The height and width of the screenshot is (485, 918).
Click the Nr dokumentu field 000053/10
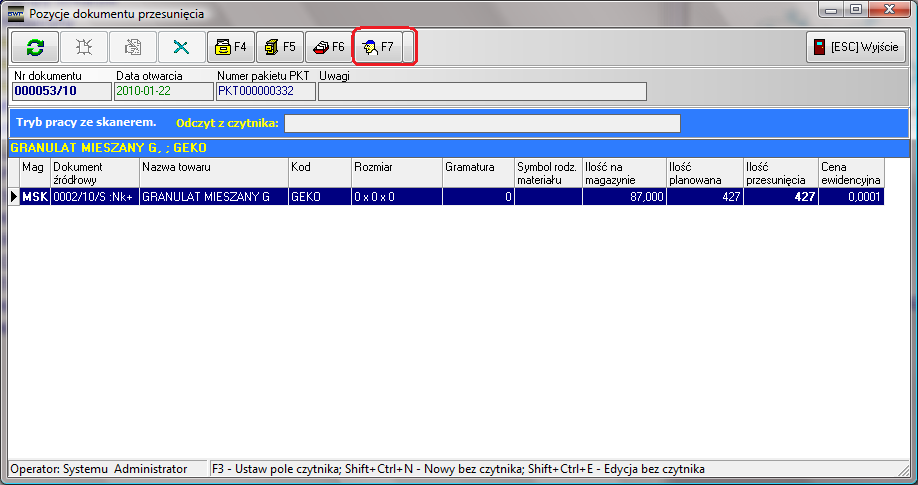(60, 92)
